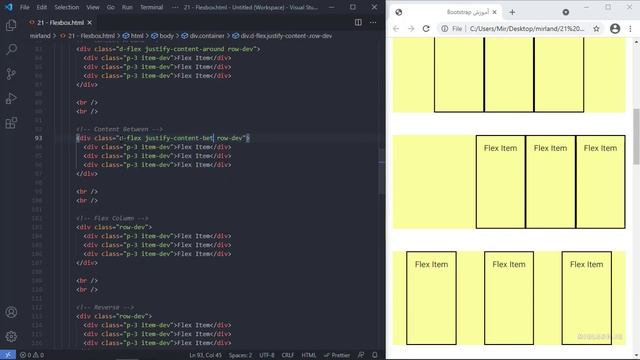Open the Manage gear menu

click(x=11, y=336)
